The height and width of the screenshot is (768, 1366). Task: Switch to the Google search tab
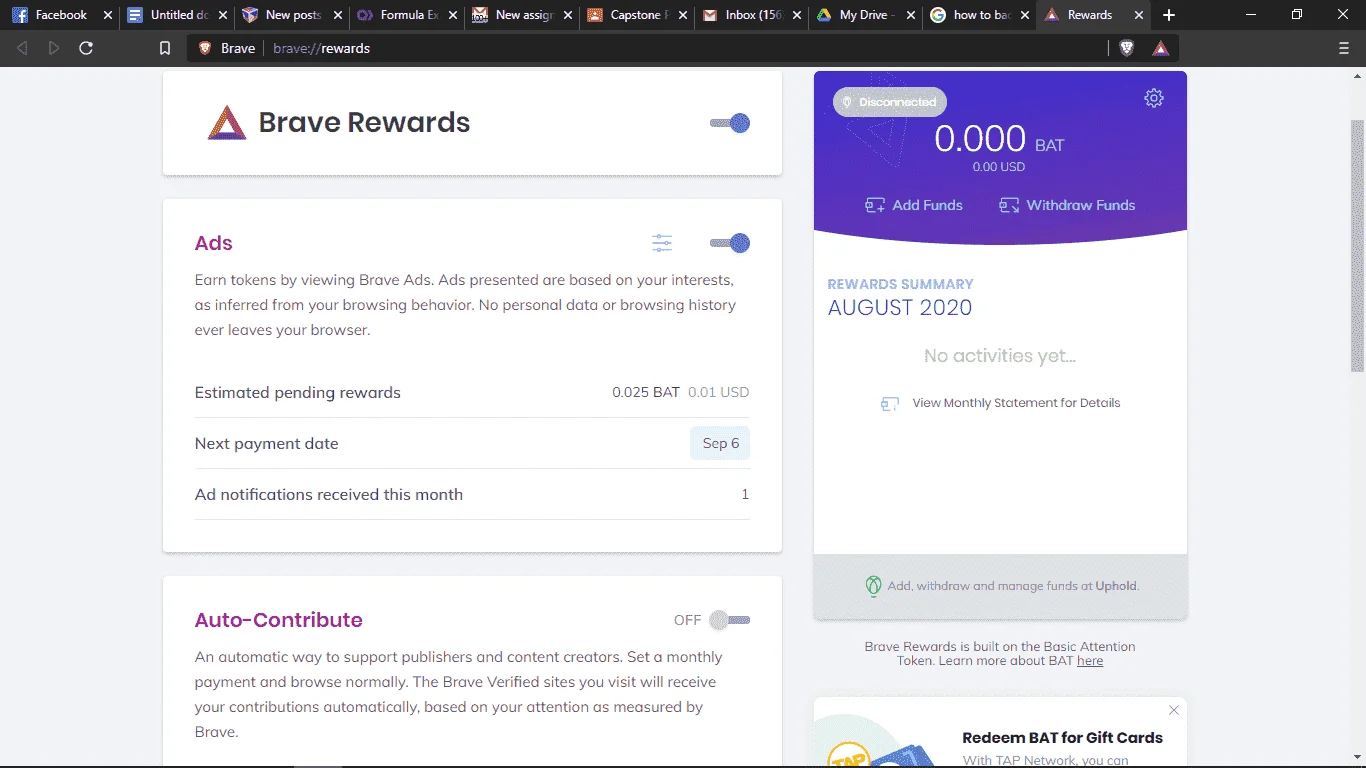point(981,15)
